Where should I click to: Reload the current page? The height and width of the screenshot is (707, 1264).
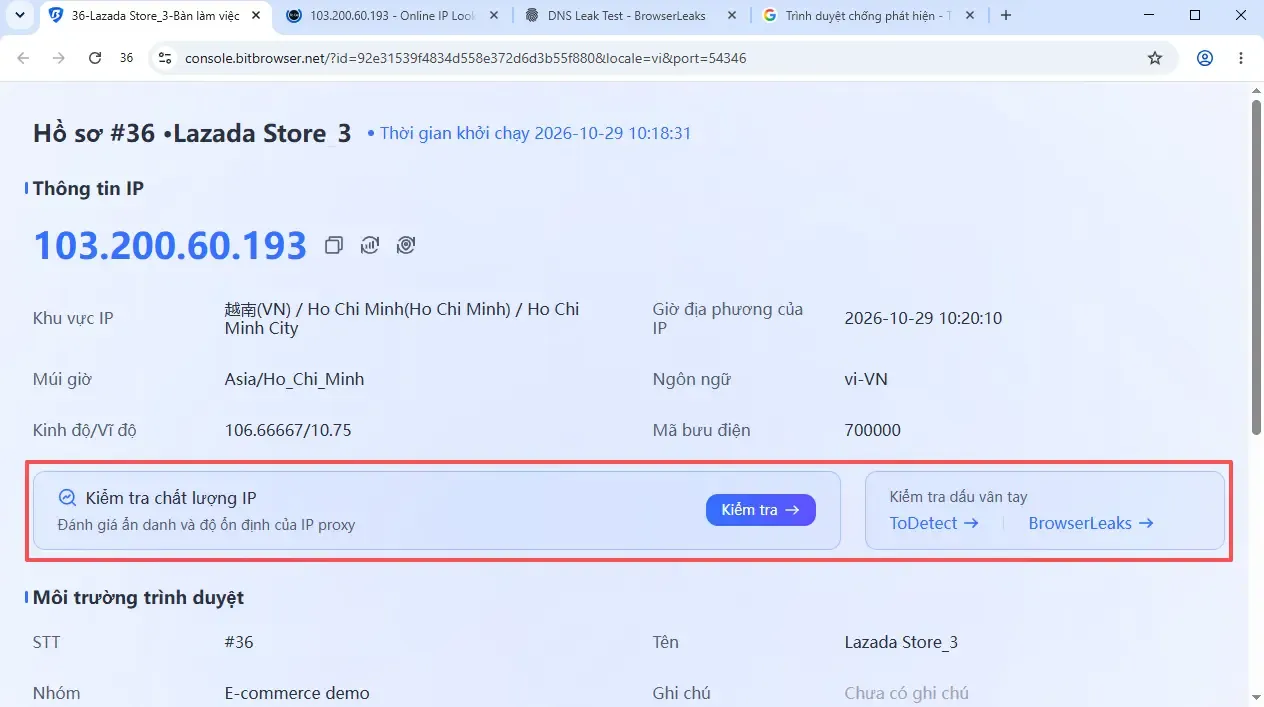tap(95, 58)
